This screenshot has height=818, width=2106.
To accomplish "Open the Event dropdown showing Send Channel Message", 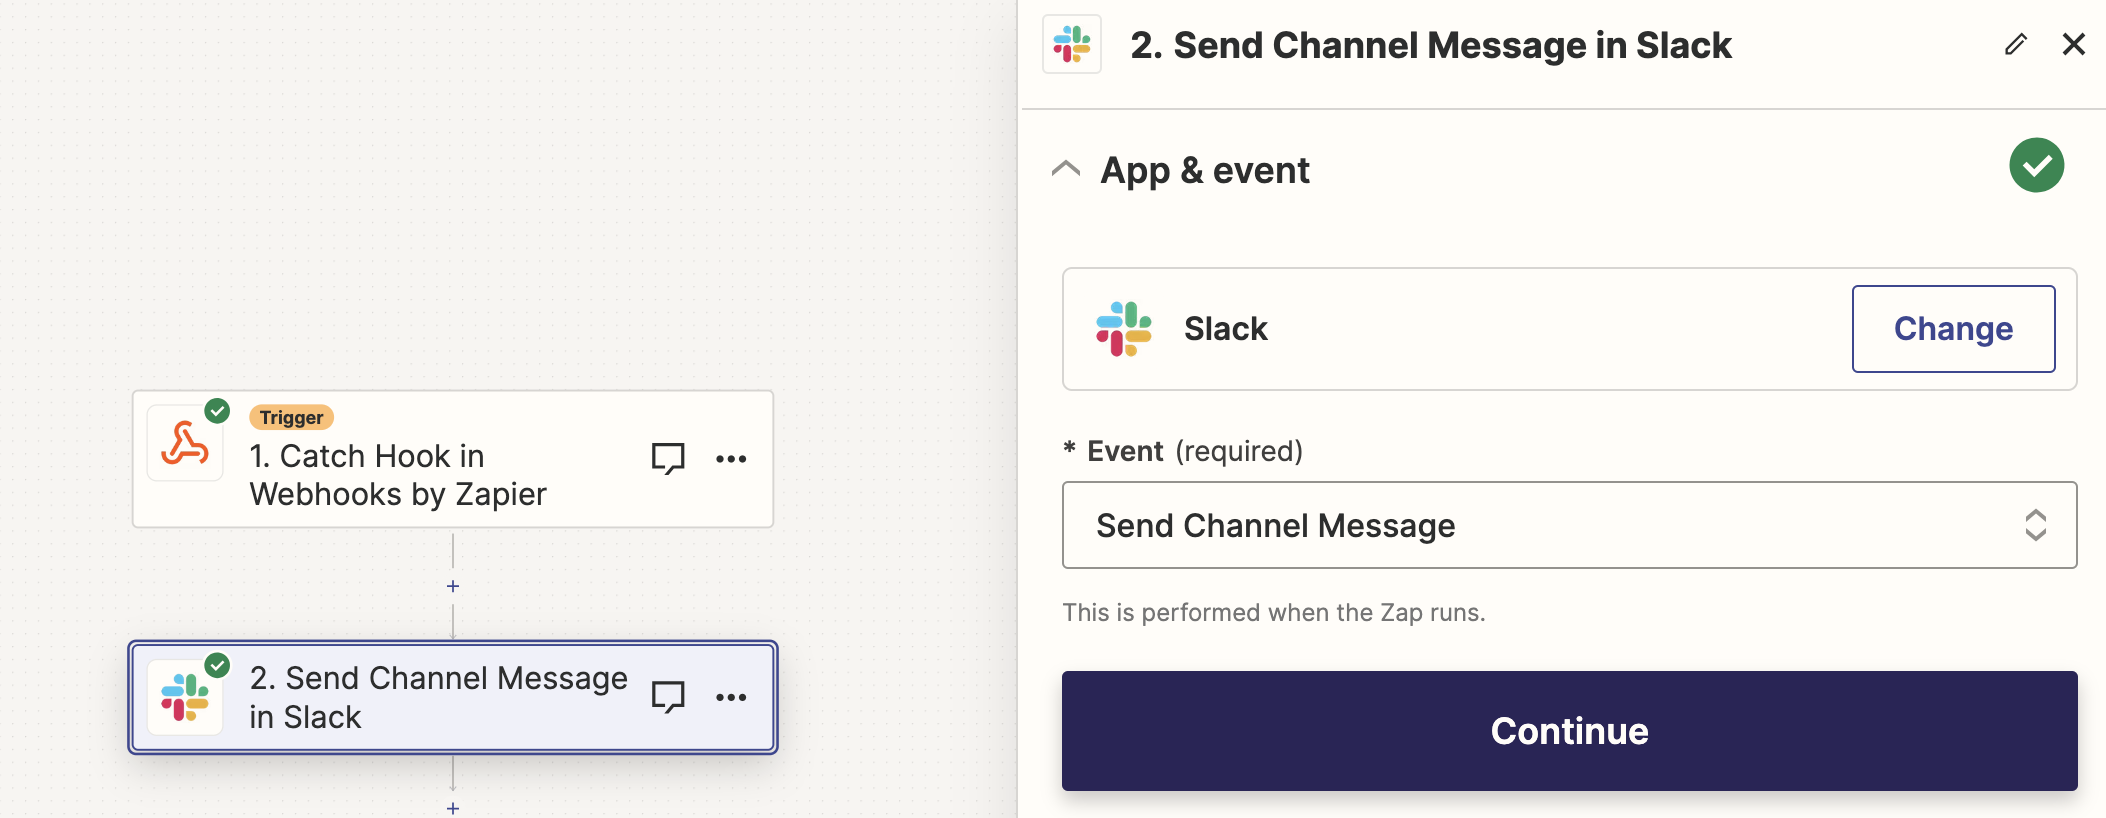I will 1569,525.
